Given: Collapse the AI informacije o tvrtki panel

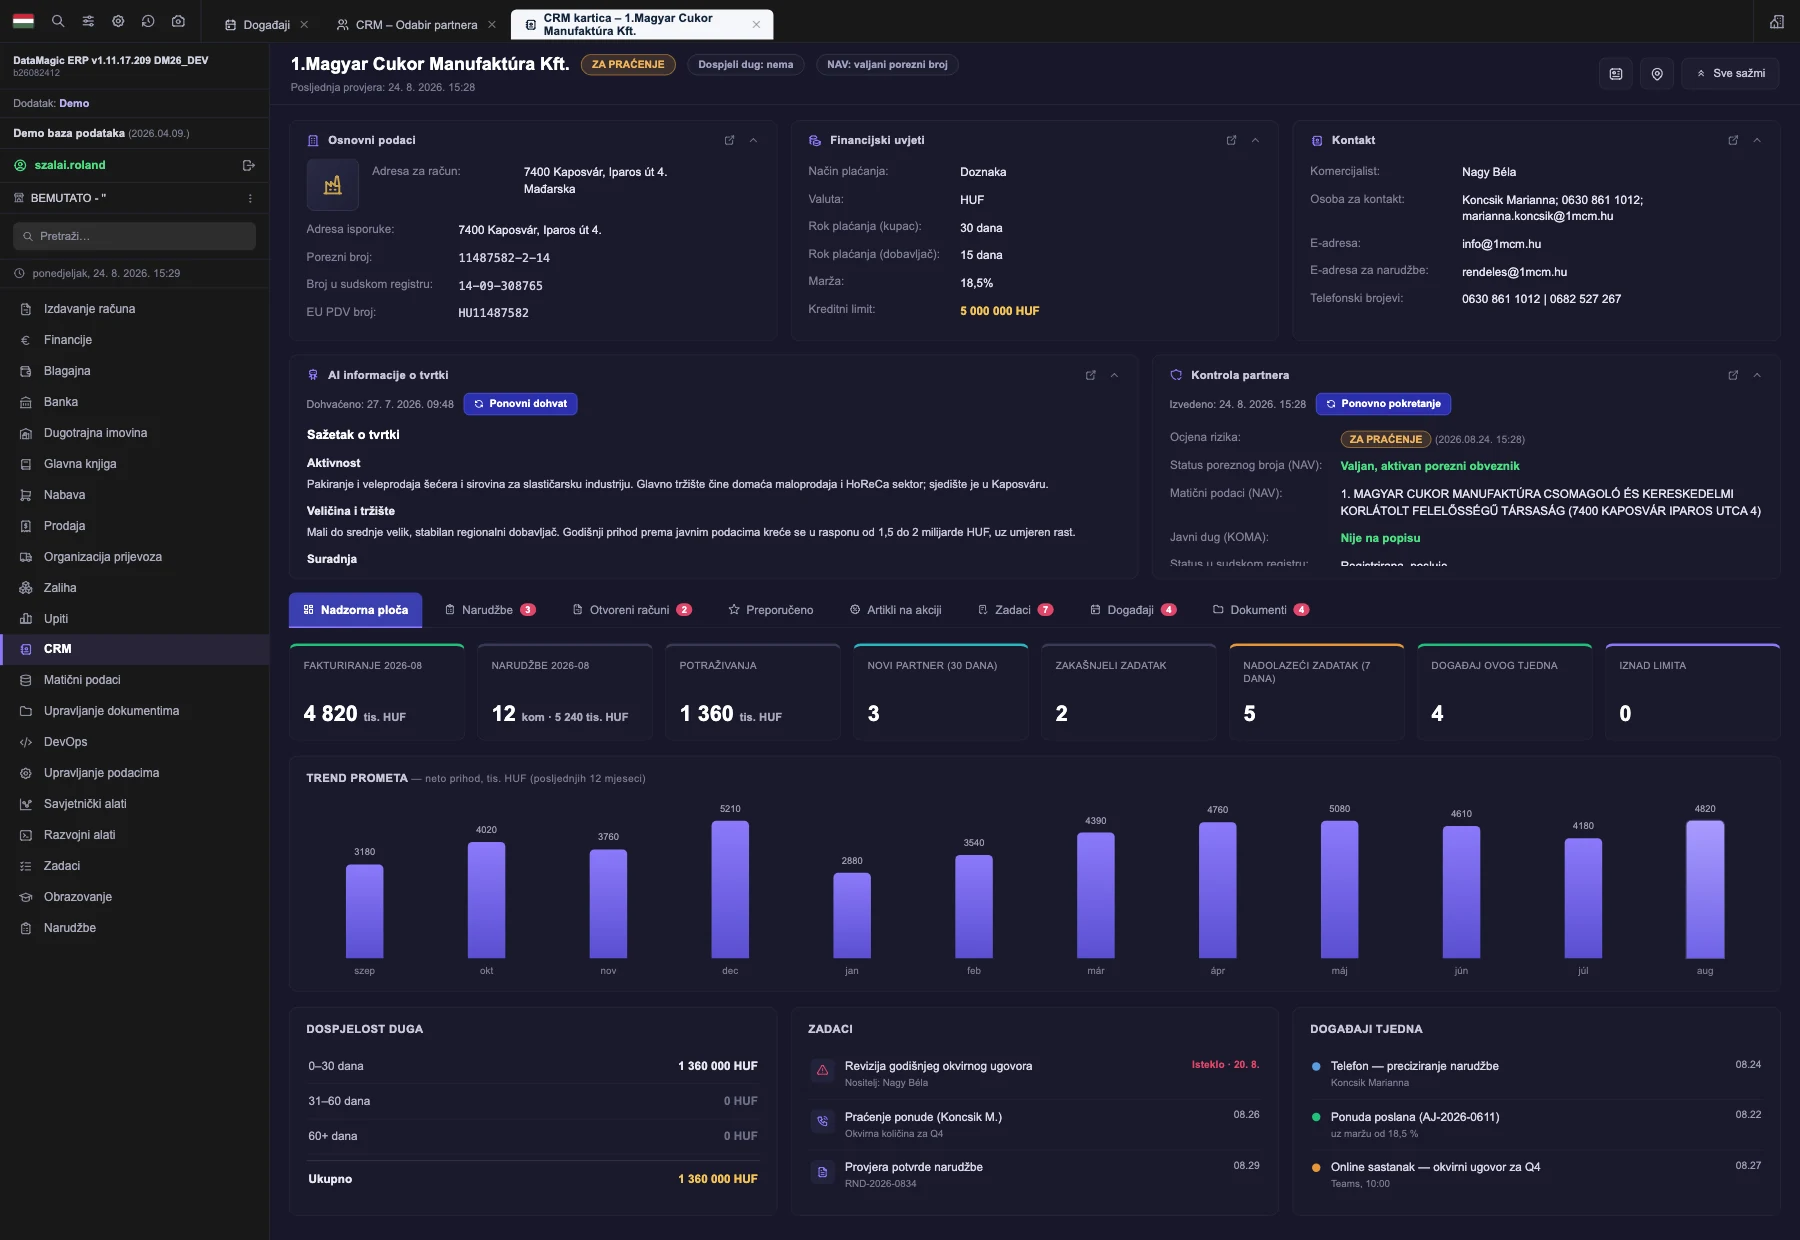Looking at the screenshot, I should click(1114, 375).
